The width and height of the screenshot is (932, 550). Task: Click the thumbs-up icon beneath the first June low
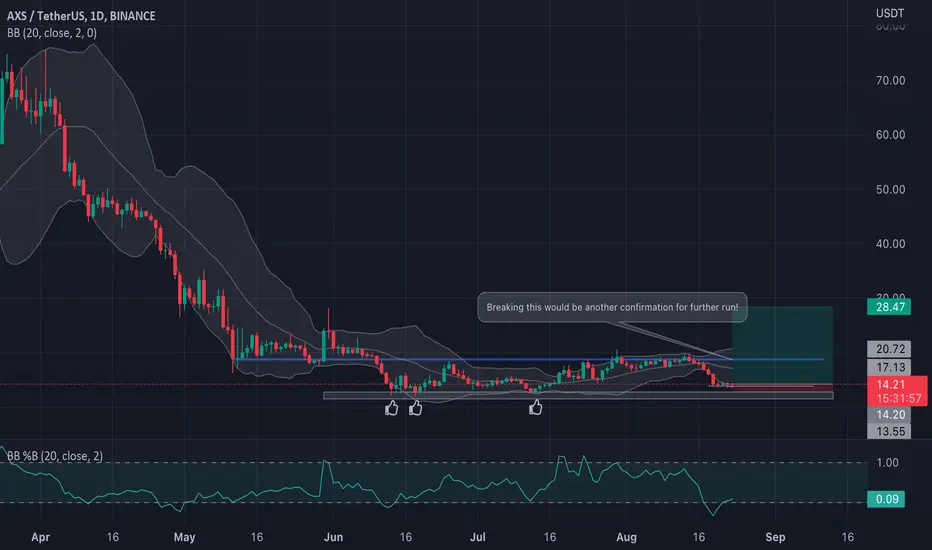click(x=391, y=408)
